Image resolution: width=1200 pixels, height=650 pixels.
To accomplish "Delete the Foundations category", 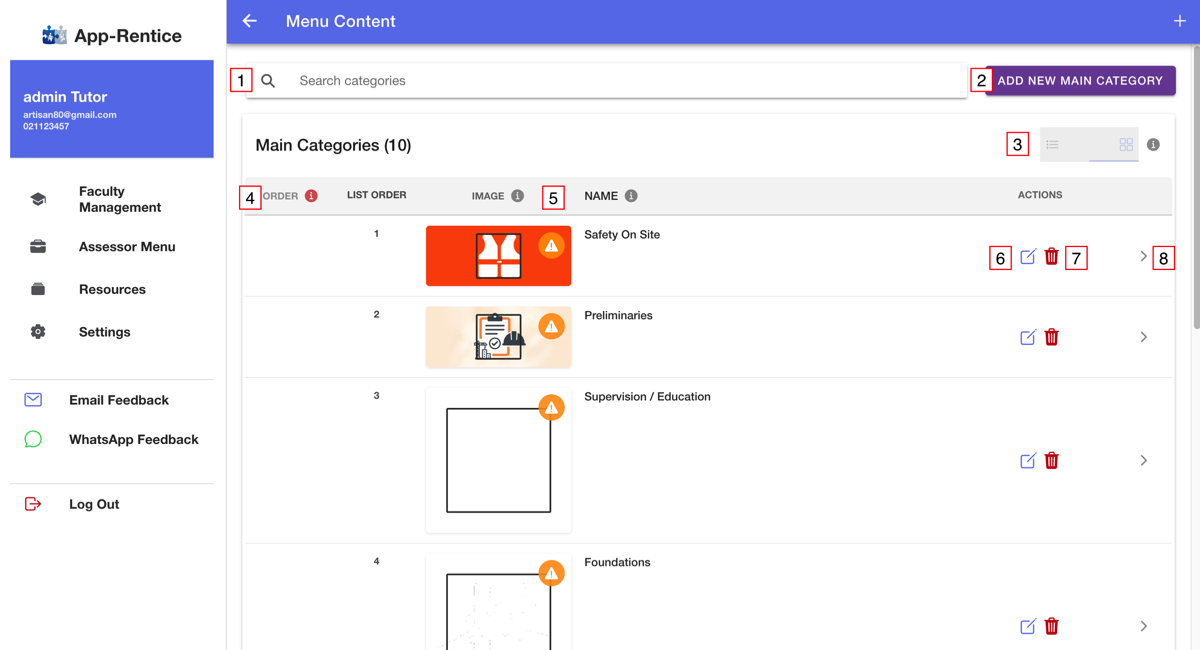I will pyautogui.click(x=1052, y=626).
